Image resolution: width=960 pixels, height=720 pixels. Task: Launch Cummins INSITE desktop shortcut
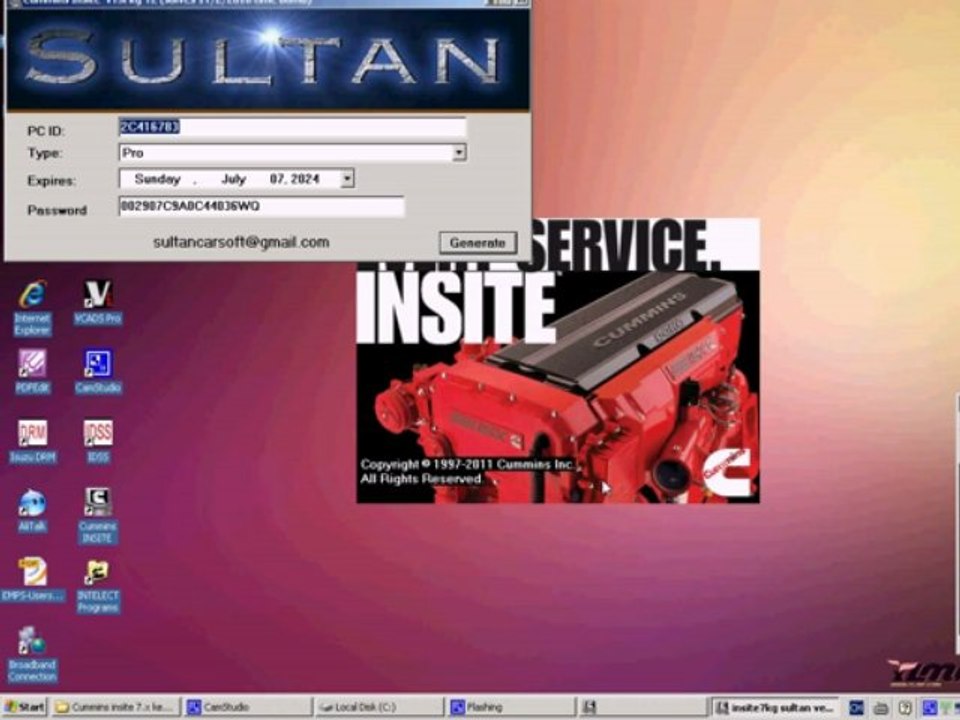97,516
